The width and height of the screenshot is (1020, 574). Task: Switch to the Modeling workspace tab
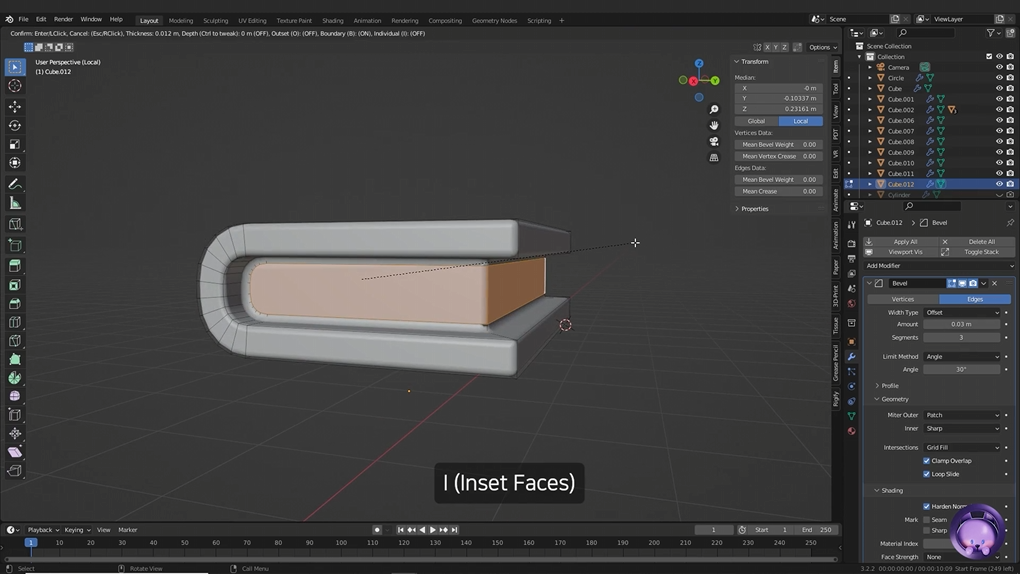[x=181, y=20]
